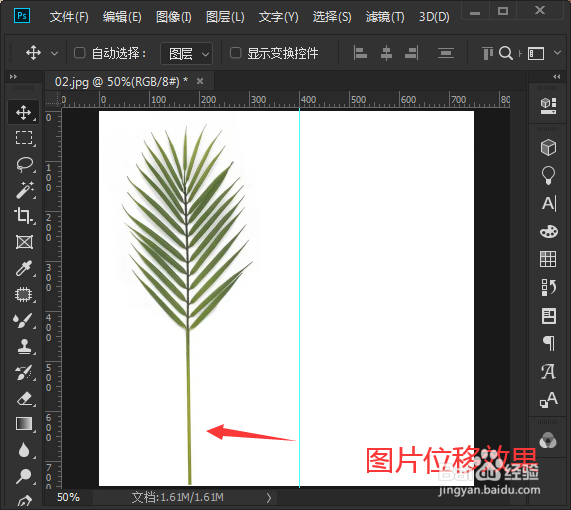Open Move tool preset picker arrow
Screen dimensions: 571x510
(54, 54)
